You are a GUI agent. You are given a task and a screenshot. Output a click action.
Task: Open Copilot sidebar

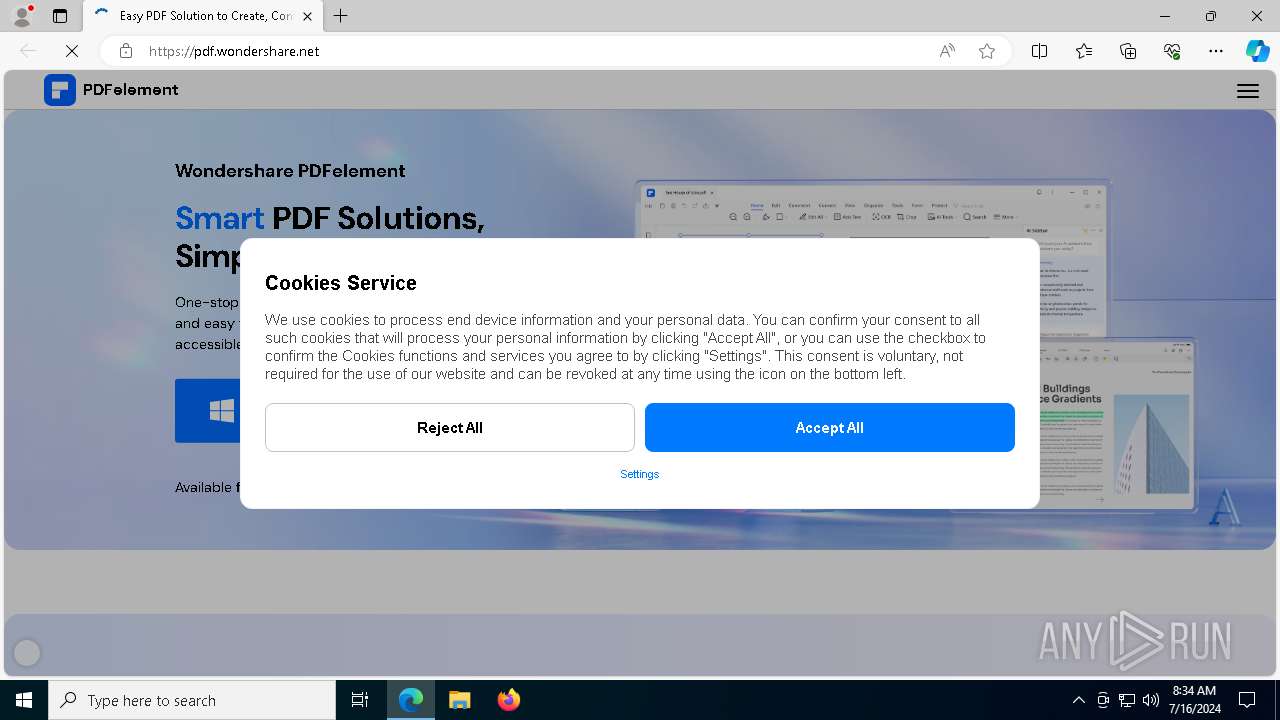pyautogui.click(x=1257, y=51)
